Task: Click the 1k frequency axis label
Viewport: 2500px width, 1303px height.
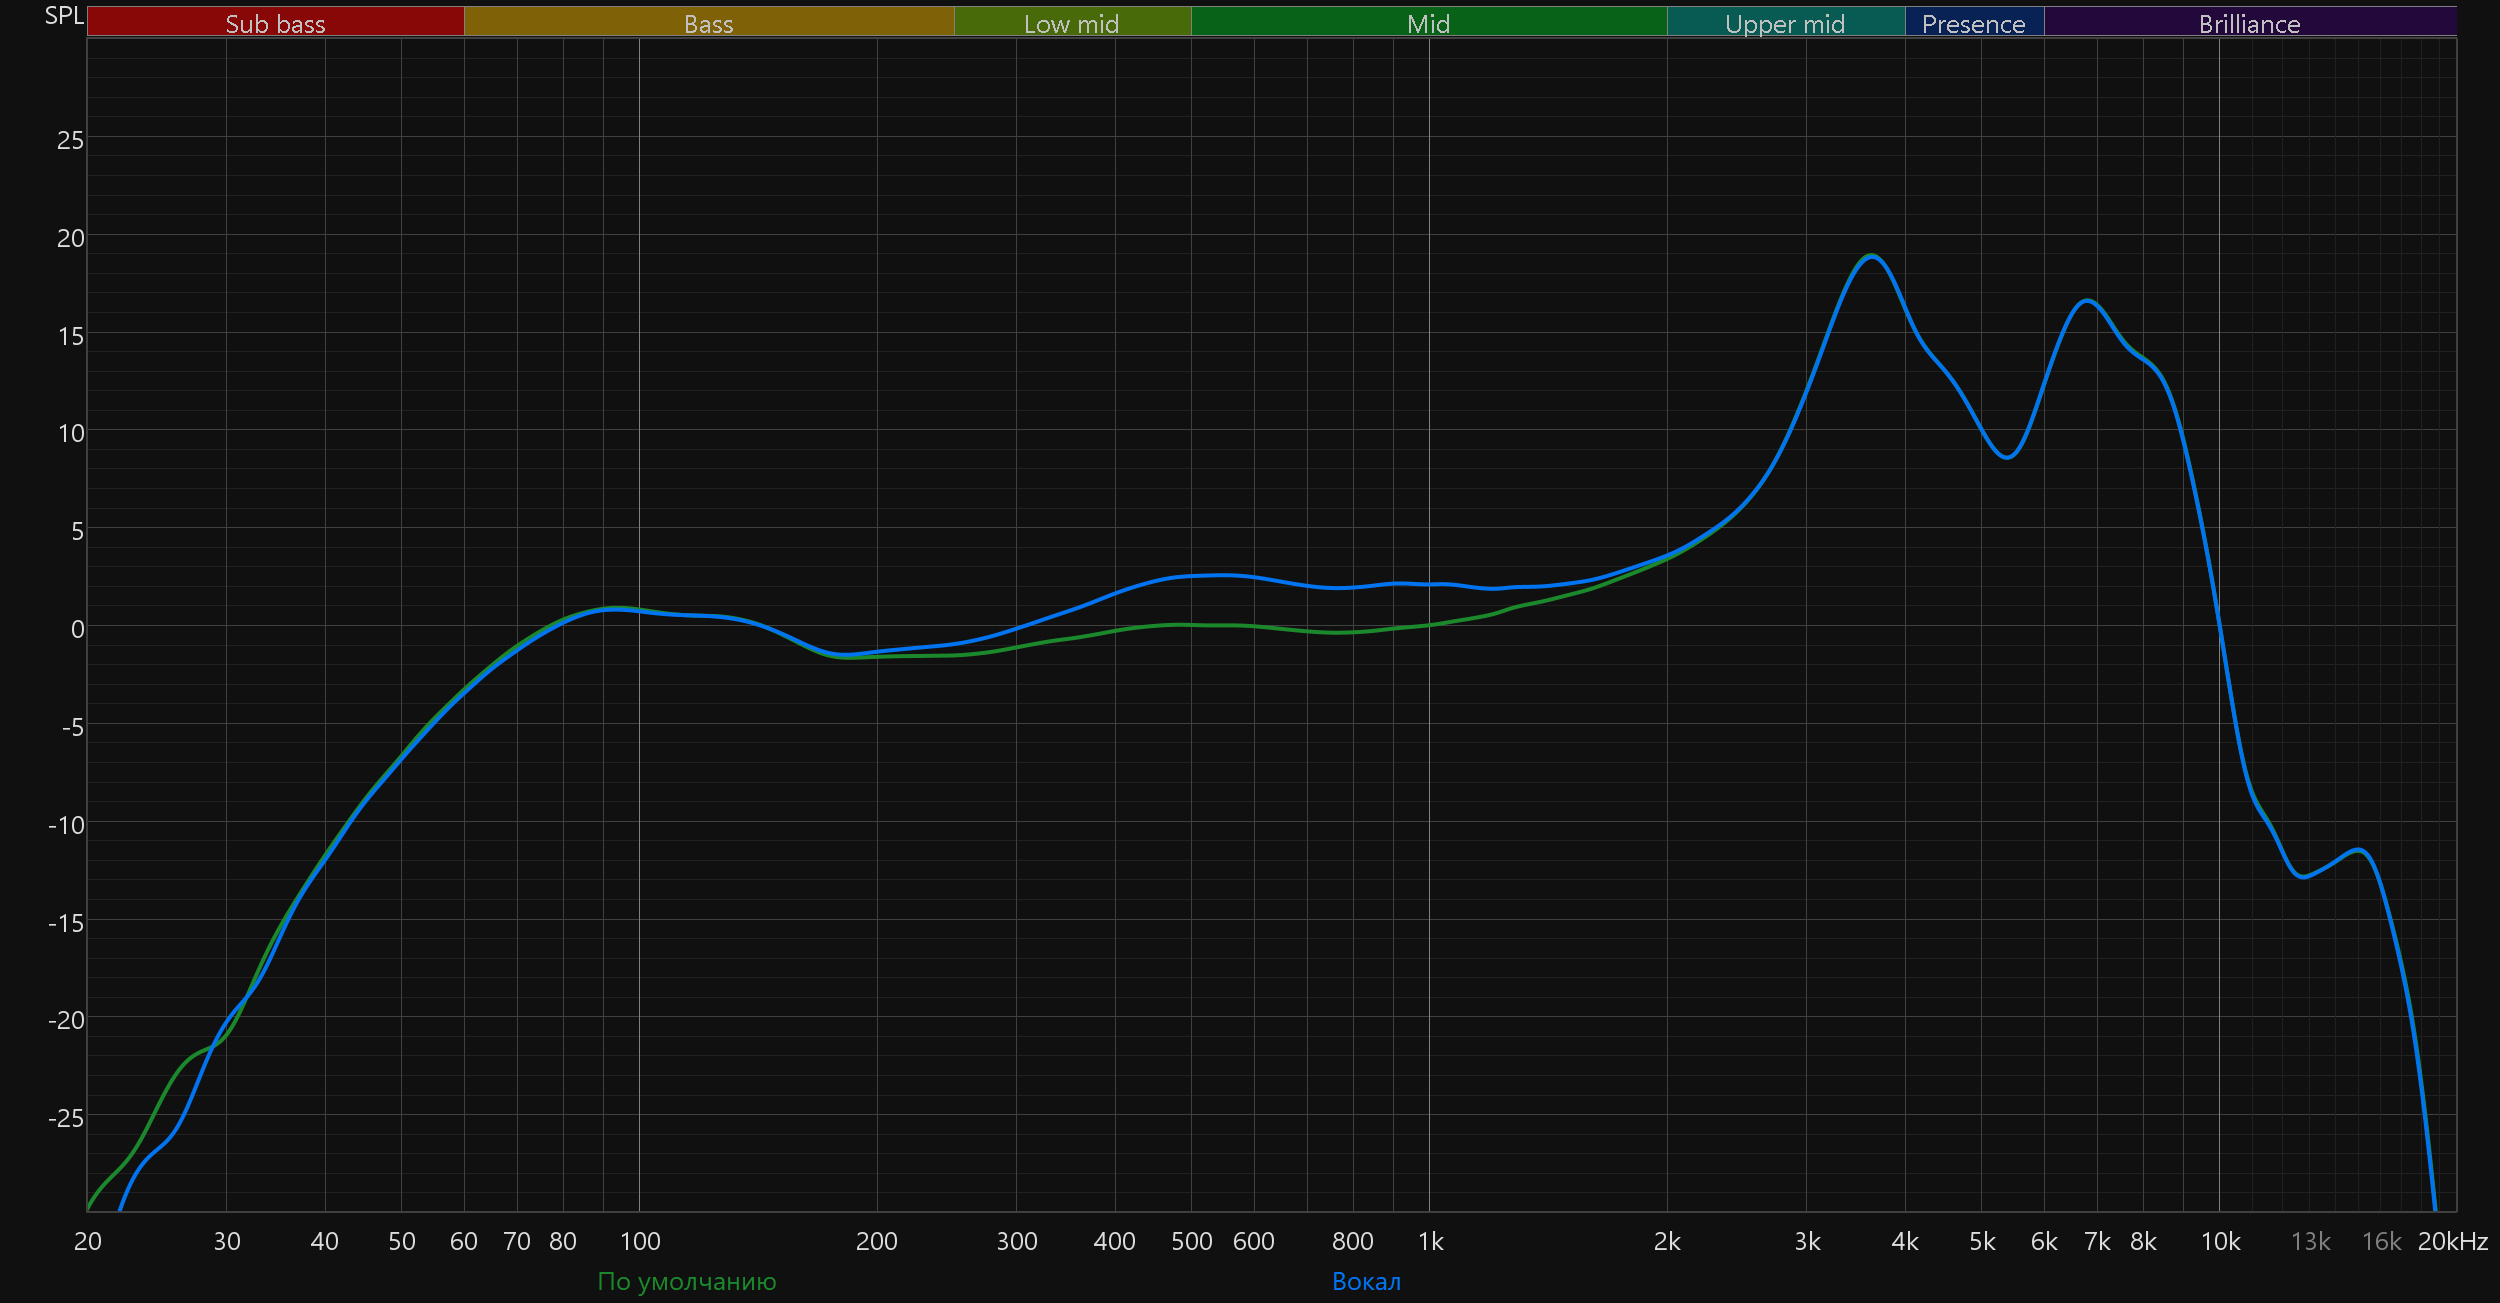Action: coord(1430,1241)
